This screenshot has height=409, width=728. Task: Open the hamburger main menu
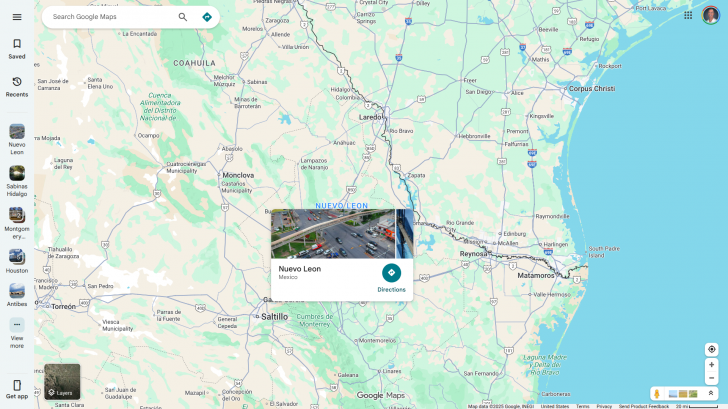pos(17,17)
